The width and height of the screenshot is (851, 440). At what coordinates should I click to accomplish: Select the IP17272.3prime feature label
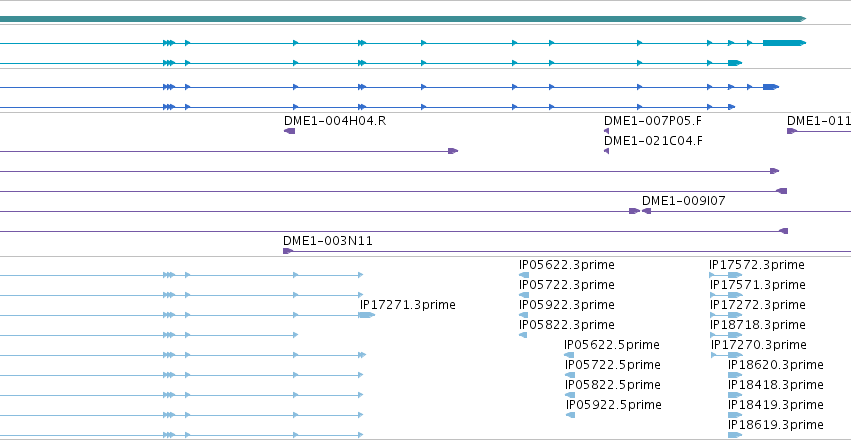758,305
